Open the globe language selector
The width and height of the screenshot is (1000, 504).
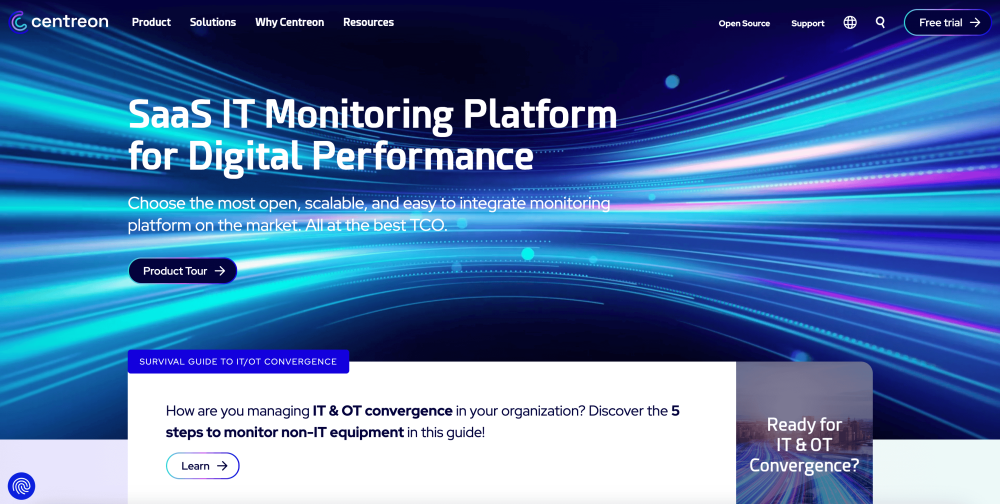[850, 22]
